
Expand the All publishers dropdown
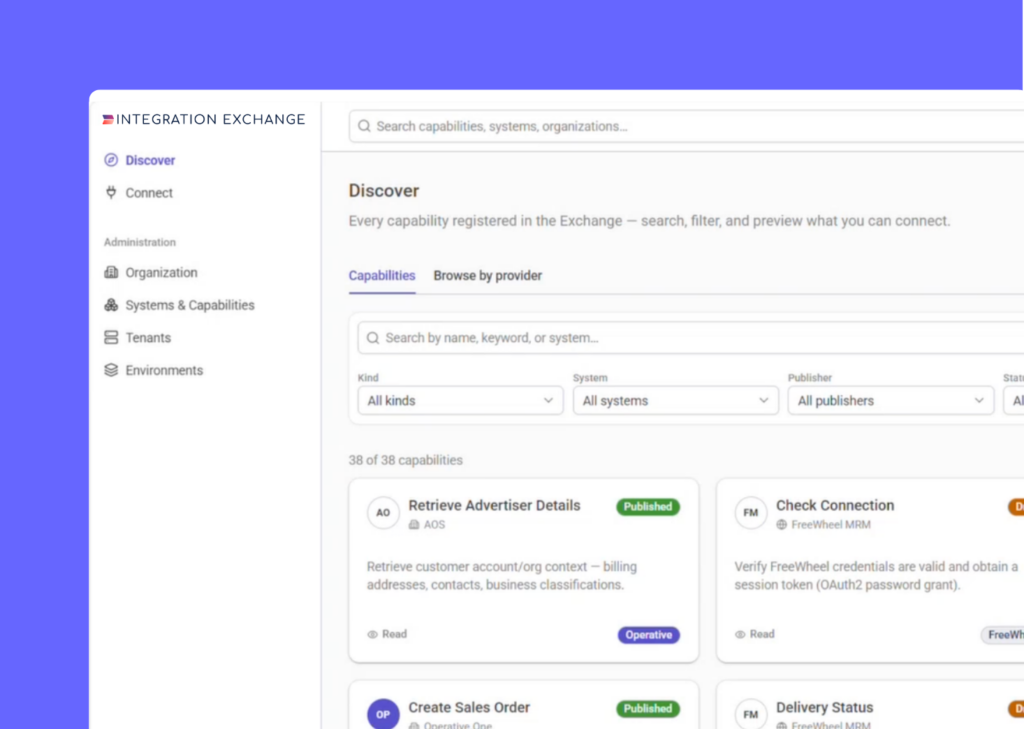pyautogui.click(x=891, y=400)
